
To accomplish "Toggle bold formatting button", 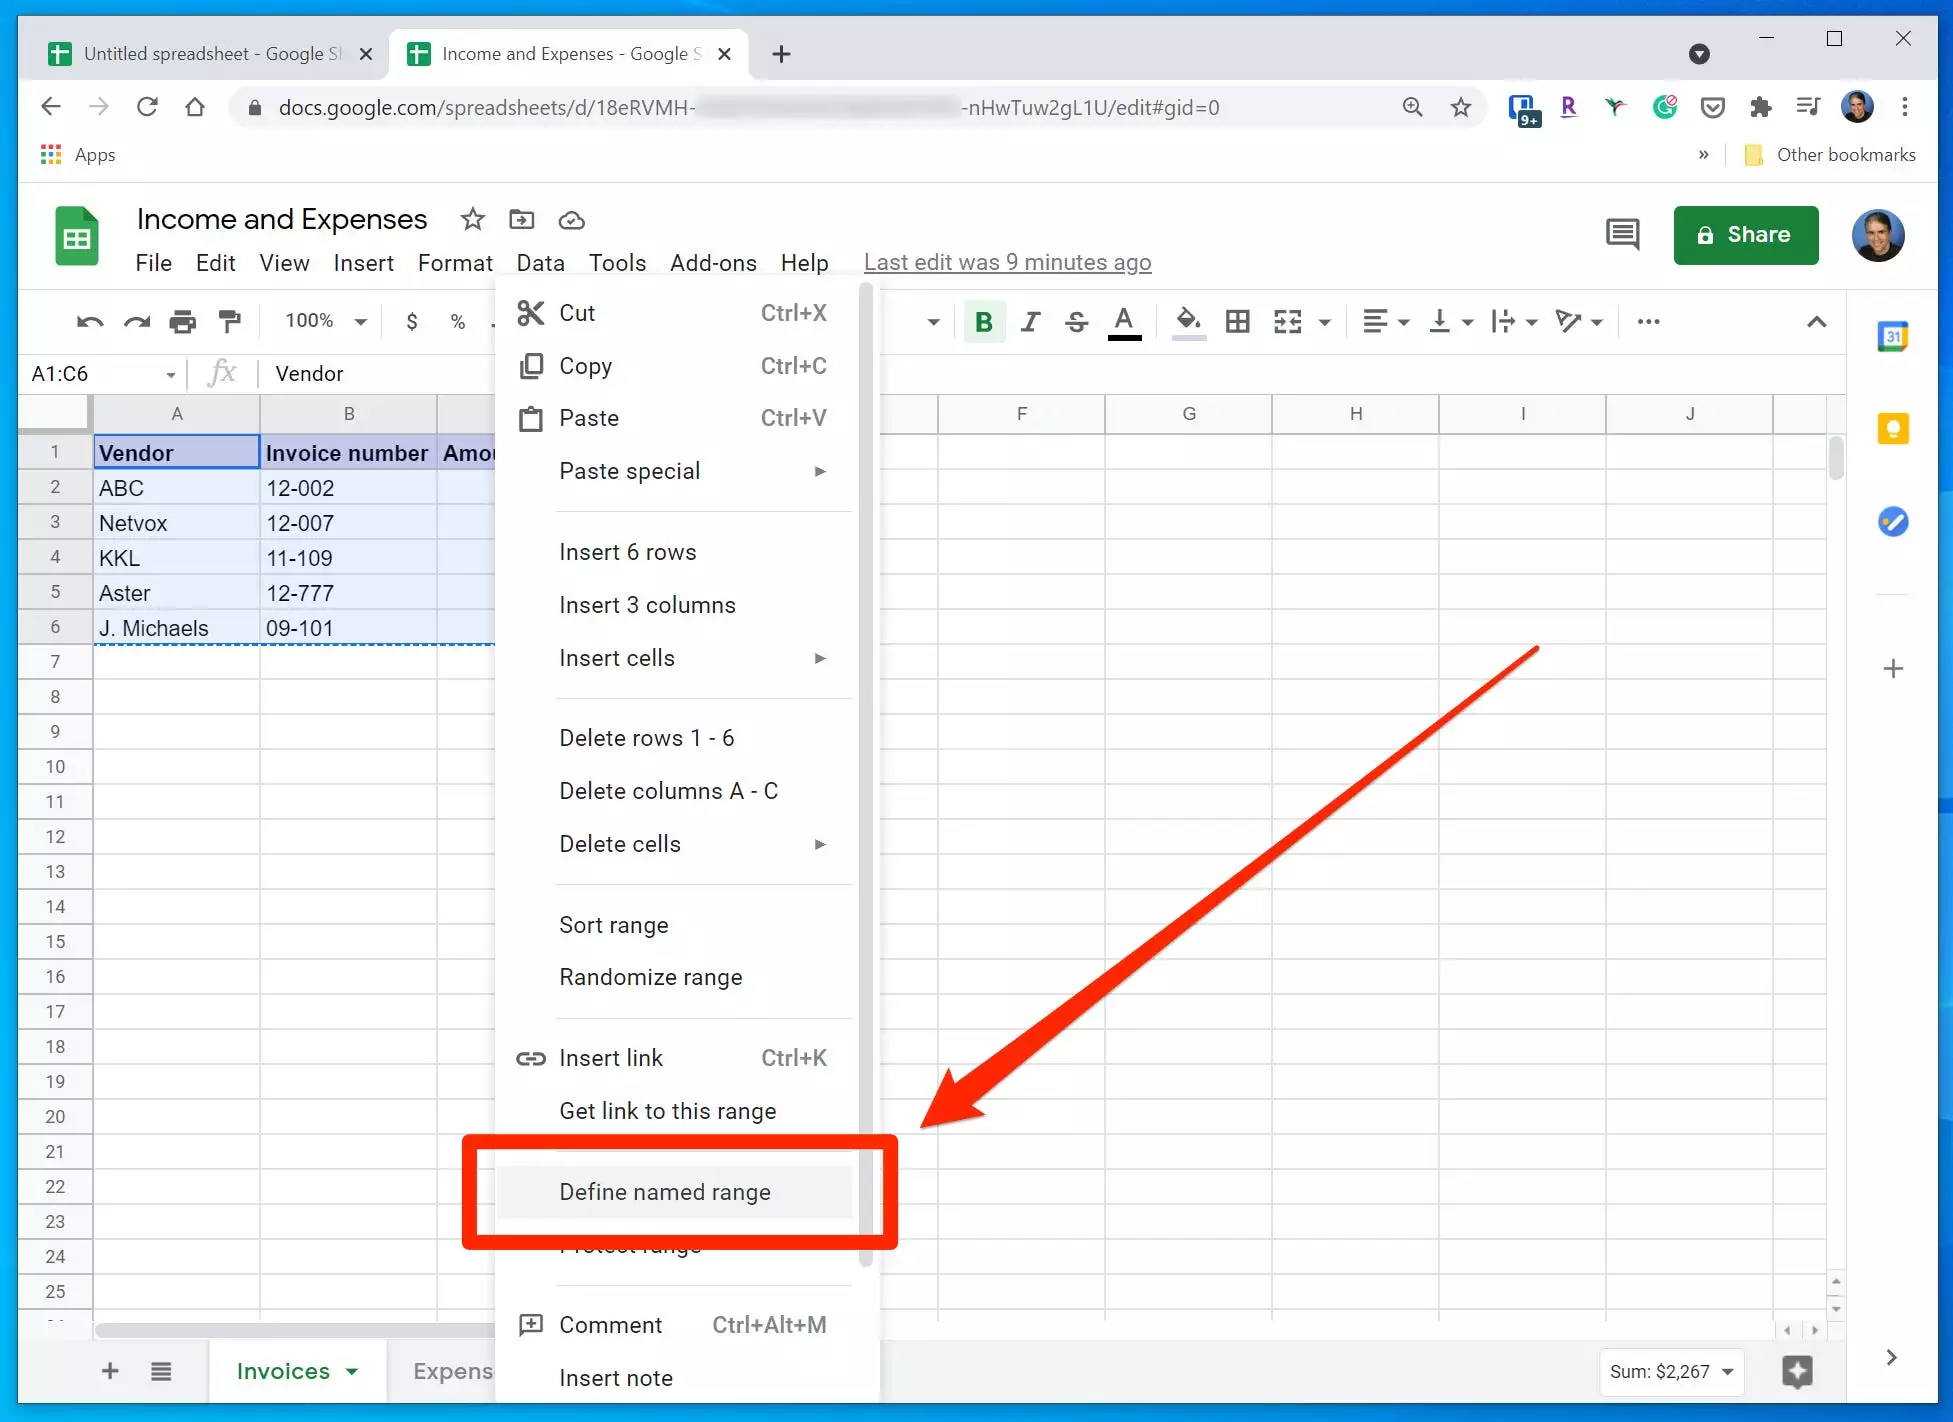I will click(x=983, y=321).
